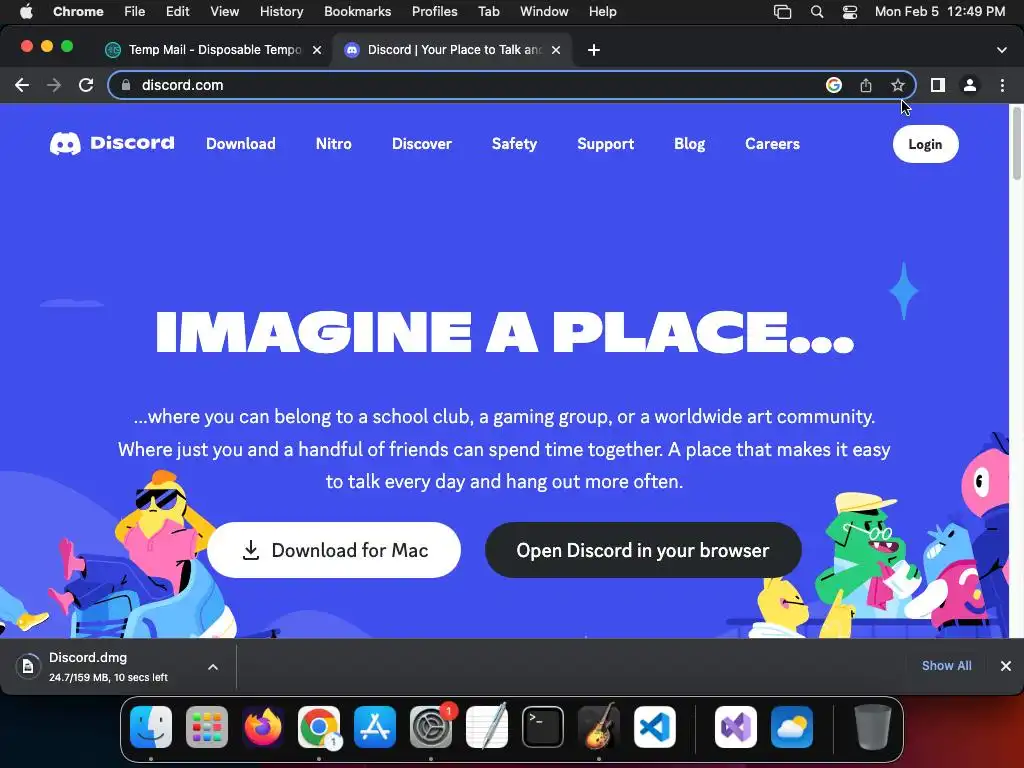Viewport: 1024px width, 768px height.
Task: Open the App Store from the dock
Action: pos(375,727)
